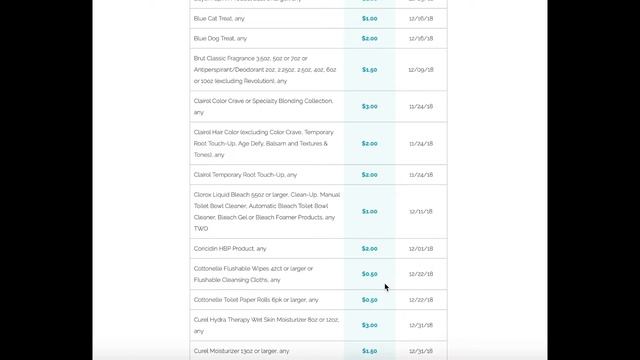Click the $1.00 value for Clorox coupon
This screenshot has height=360, width=640.
[x=369, y=211]
